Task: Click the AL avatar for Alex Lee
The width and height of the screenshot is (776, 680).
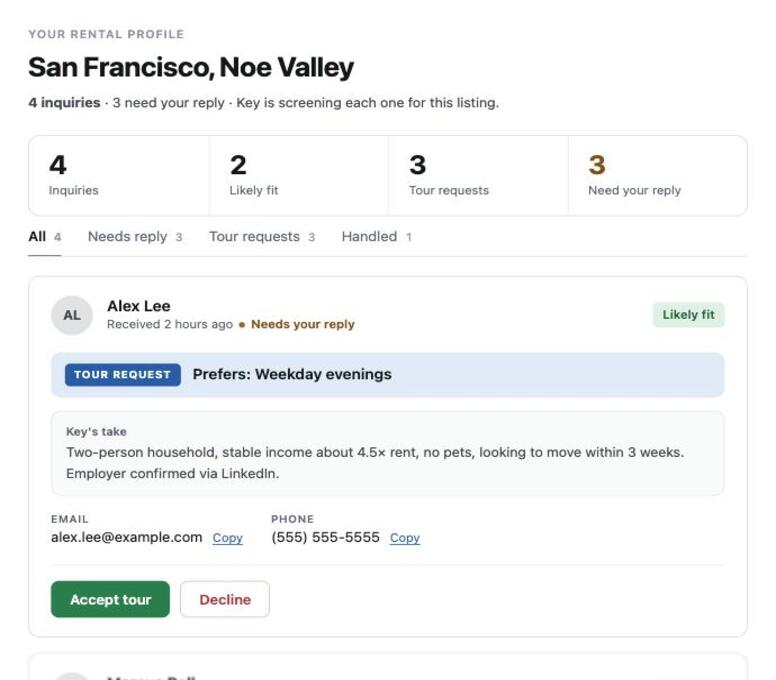Action: click(72, 315)
